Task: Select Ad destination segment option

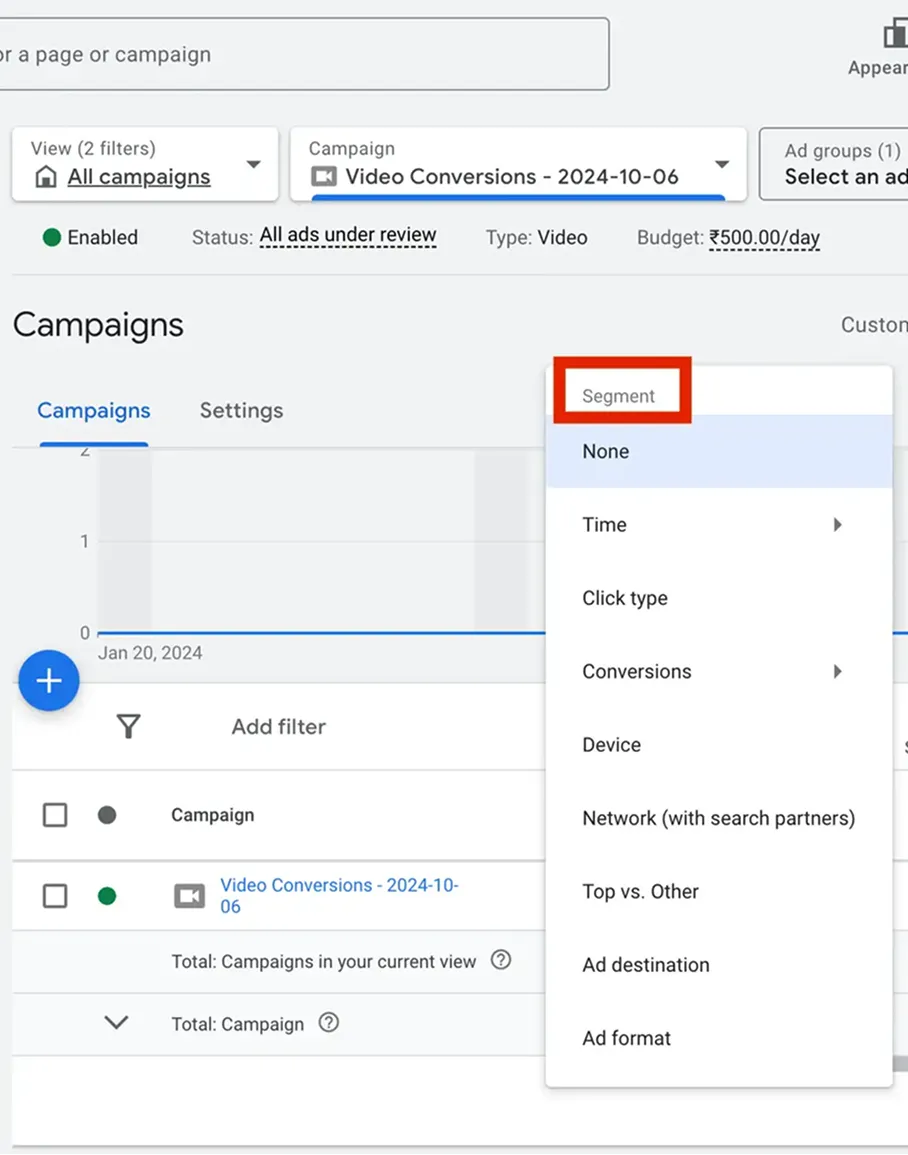Action: (719, 964)
